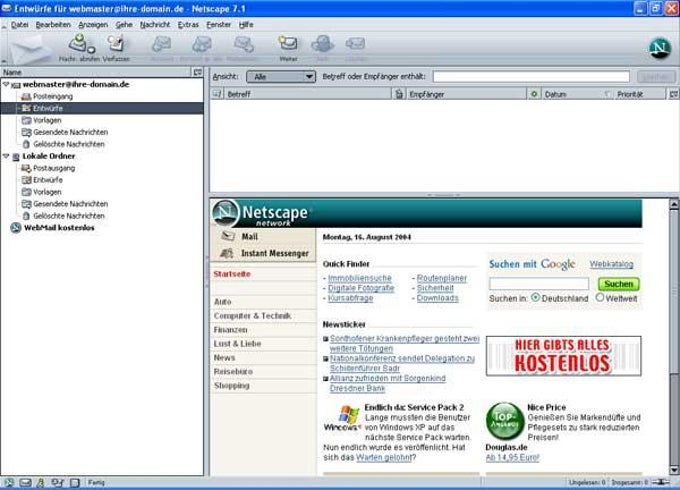Click the preview pane scrollbar up arrow

673,204
